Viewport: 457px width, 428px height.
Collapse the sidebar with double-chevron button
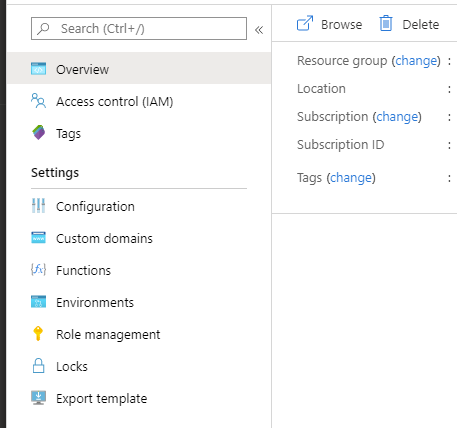(259, 30)
